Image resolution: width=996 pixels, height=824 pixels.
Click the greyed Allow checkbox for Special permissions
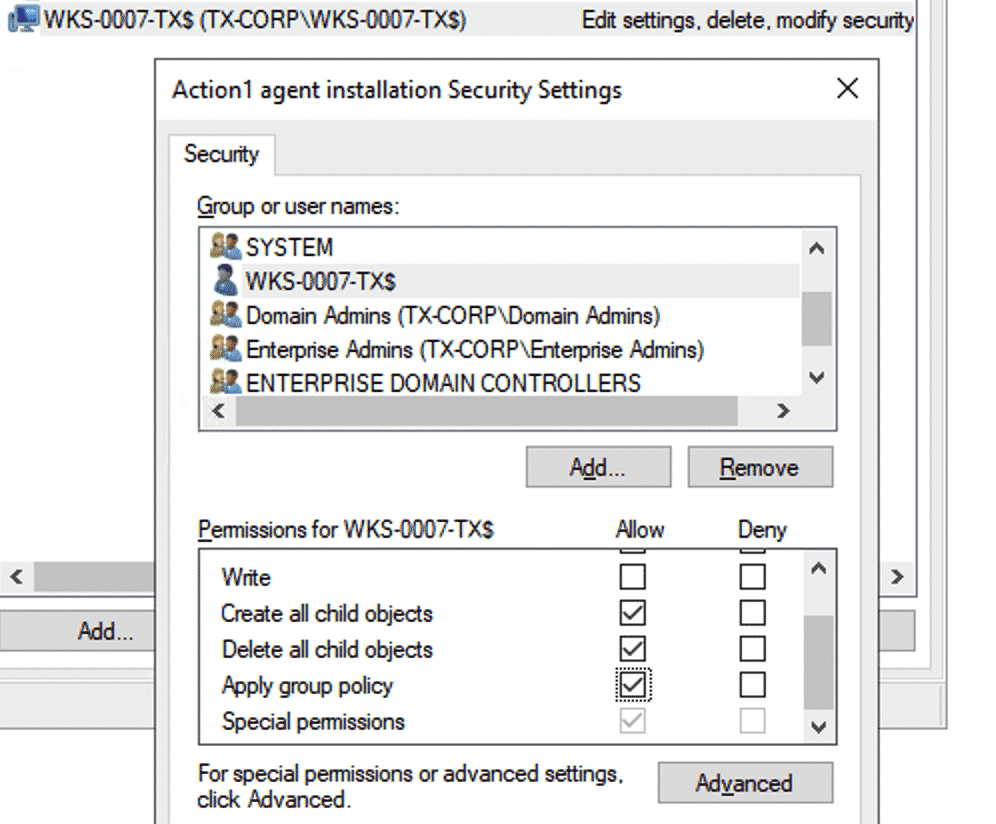[x=632, y=721]
